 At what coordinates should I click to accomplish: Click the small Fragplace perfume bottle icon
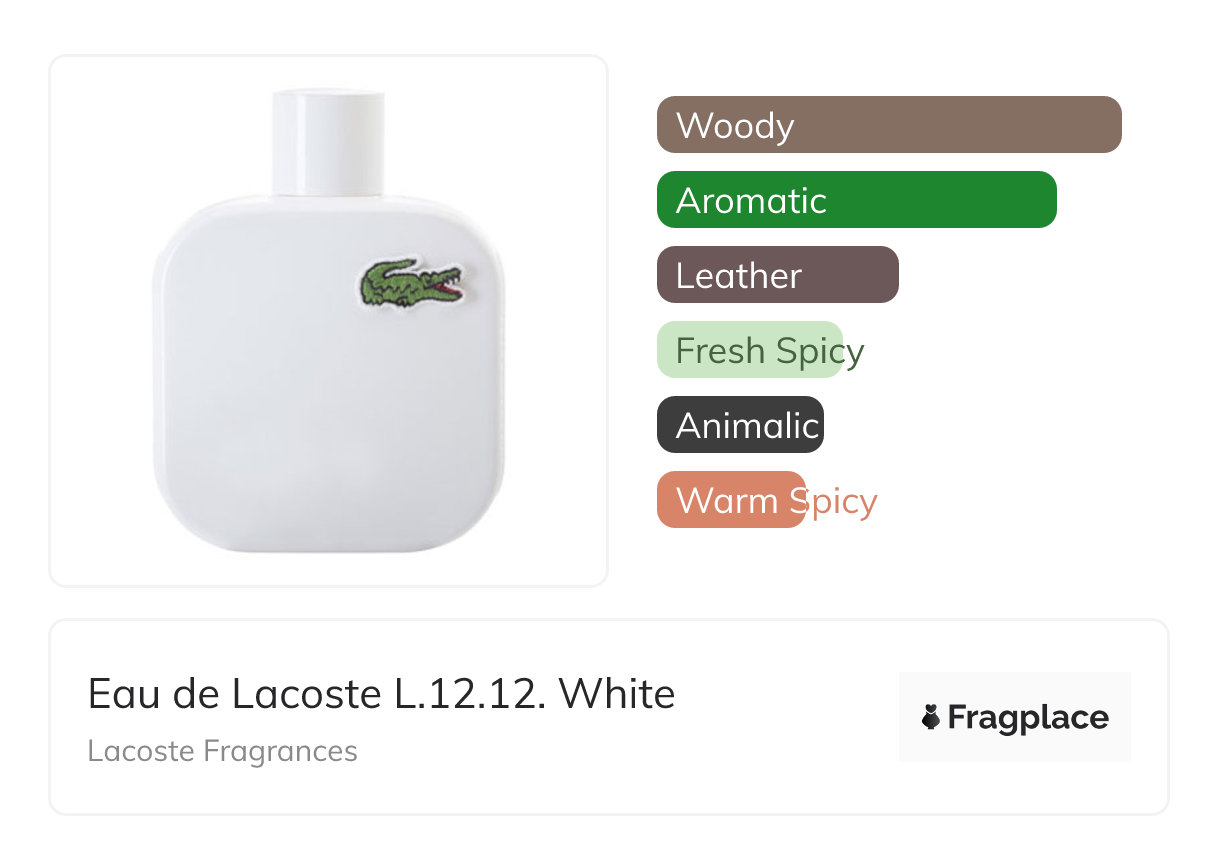(x=931, y=717)
